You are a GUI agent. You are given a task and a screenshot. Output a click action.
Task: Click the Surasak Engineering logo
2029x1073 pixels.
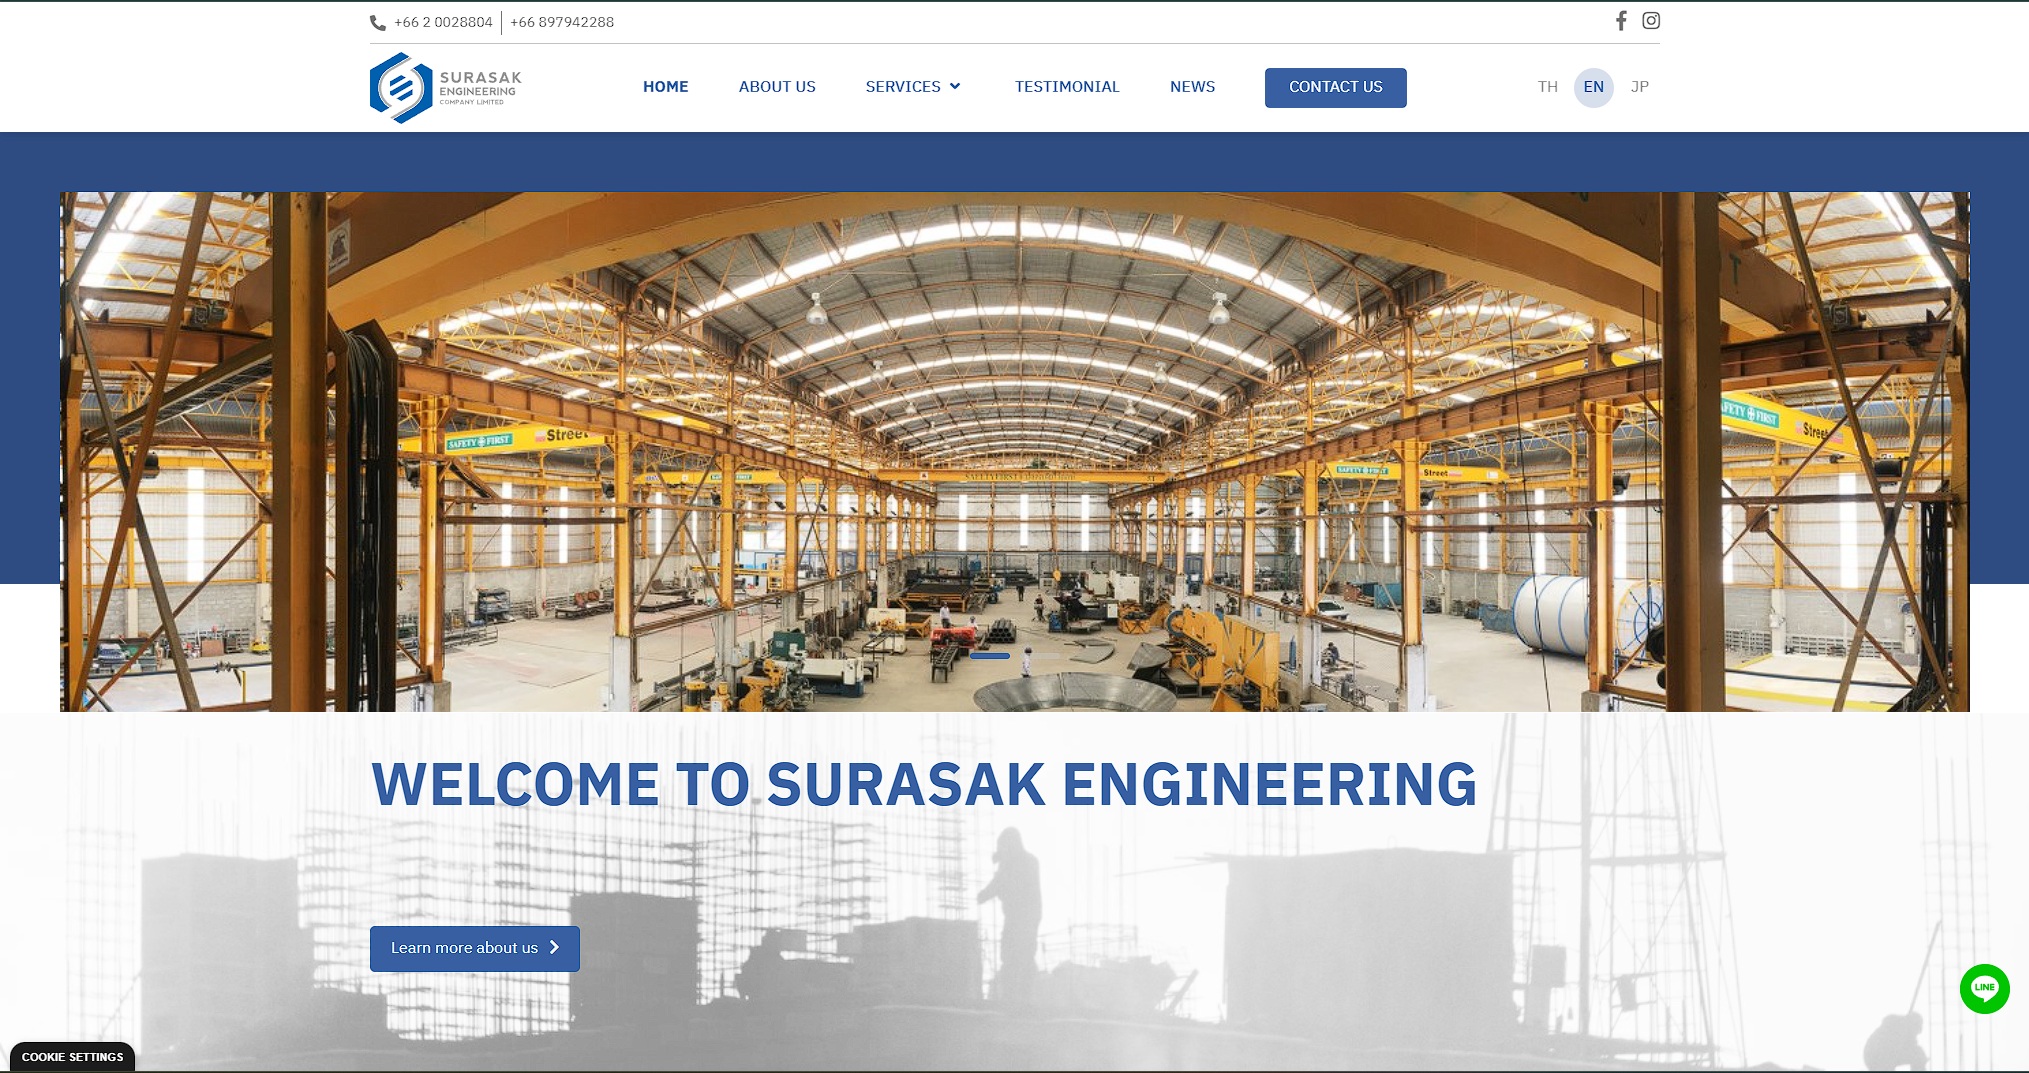[x=446, y=88]
